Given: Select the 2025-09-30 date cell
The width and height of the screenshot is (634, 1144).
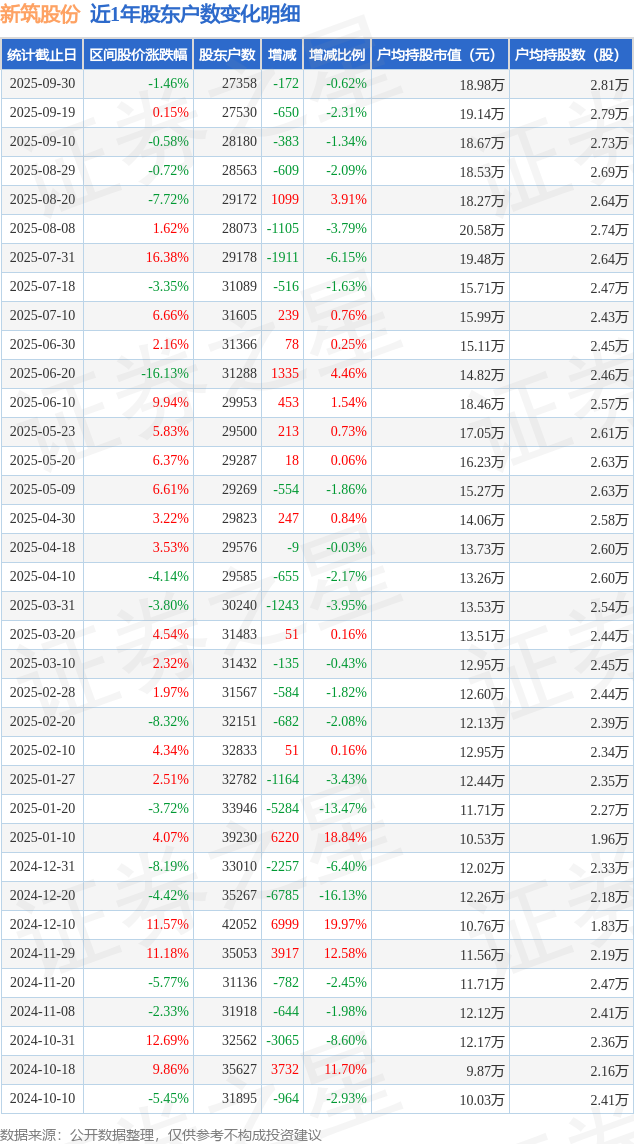Looking at the screenshot, I should [x=42, y=84].
